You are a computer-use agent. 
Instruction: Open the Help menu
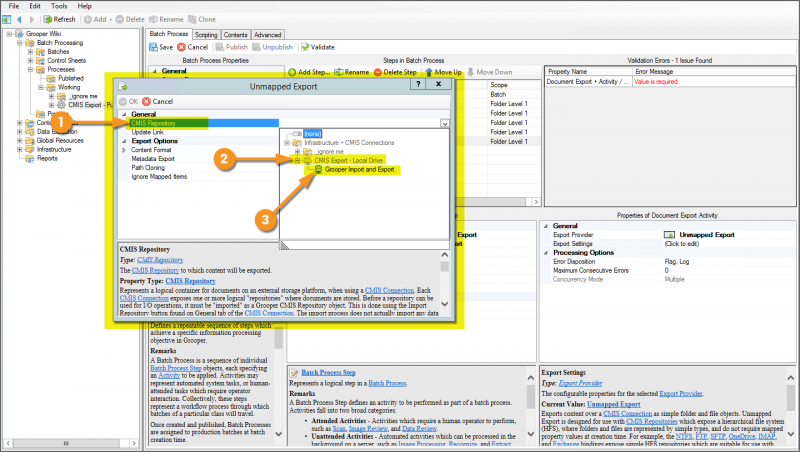pyautogui.click(x=84, y=6)
